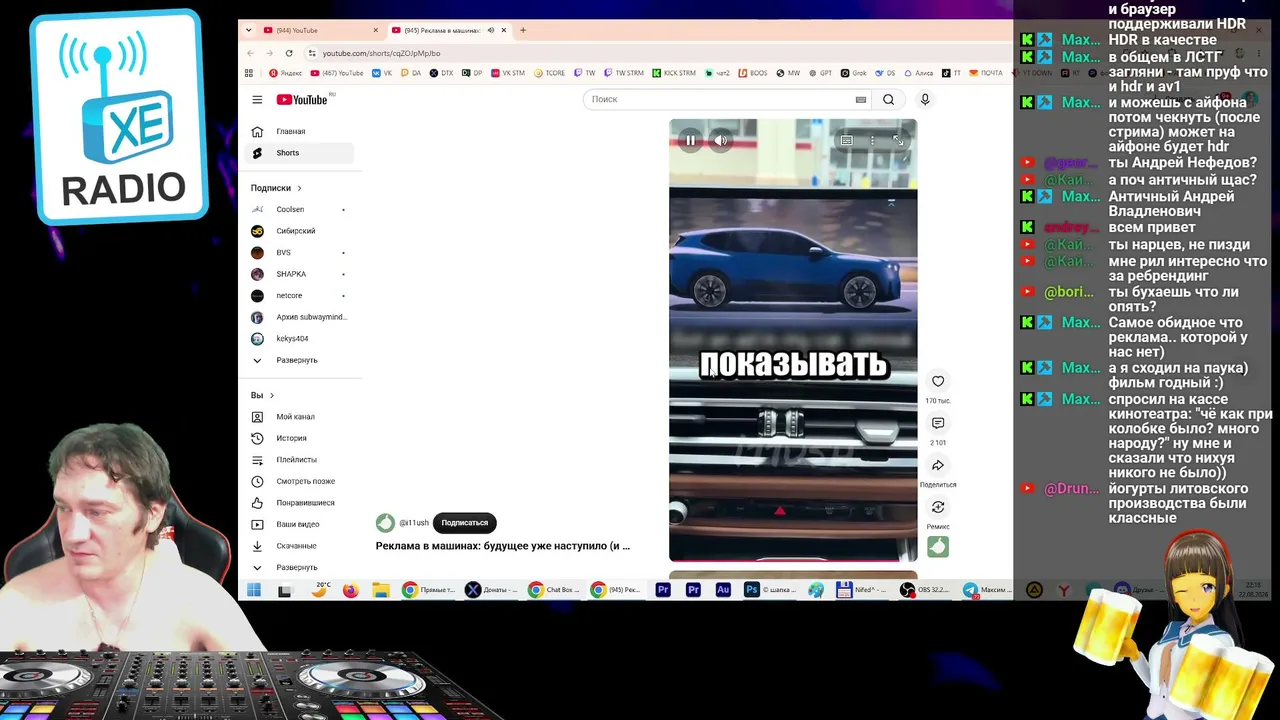
Task: Click the address bar URL
Action: tap(381, 53)
